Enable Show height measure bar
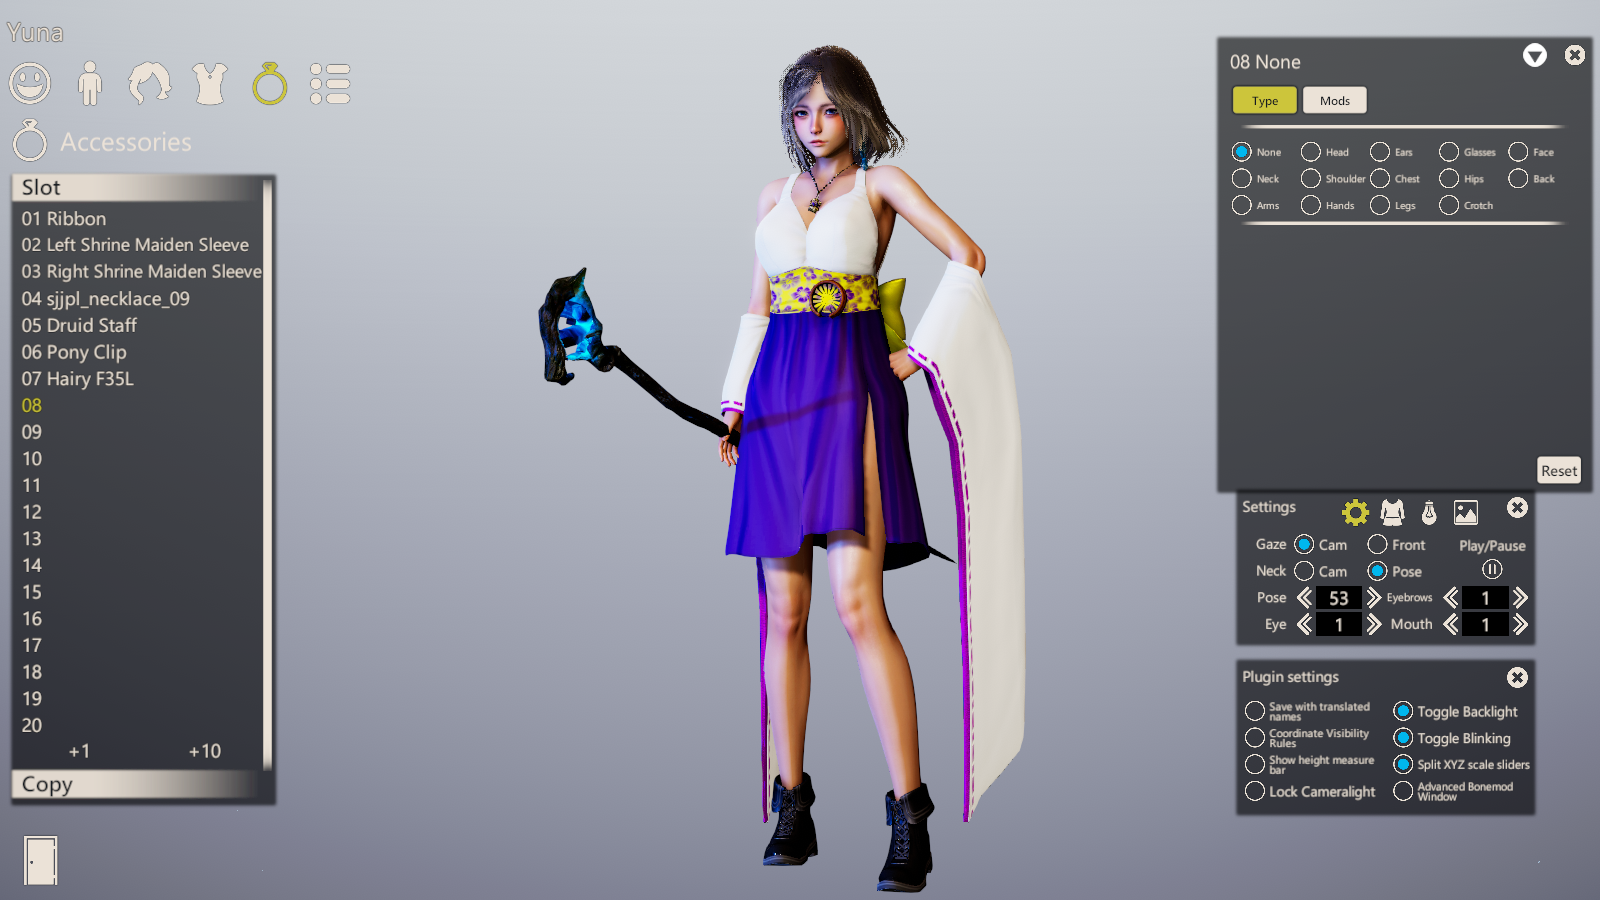This screenshot has height=900, width=1600. pos(1255,764)
